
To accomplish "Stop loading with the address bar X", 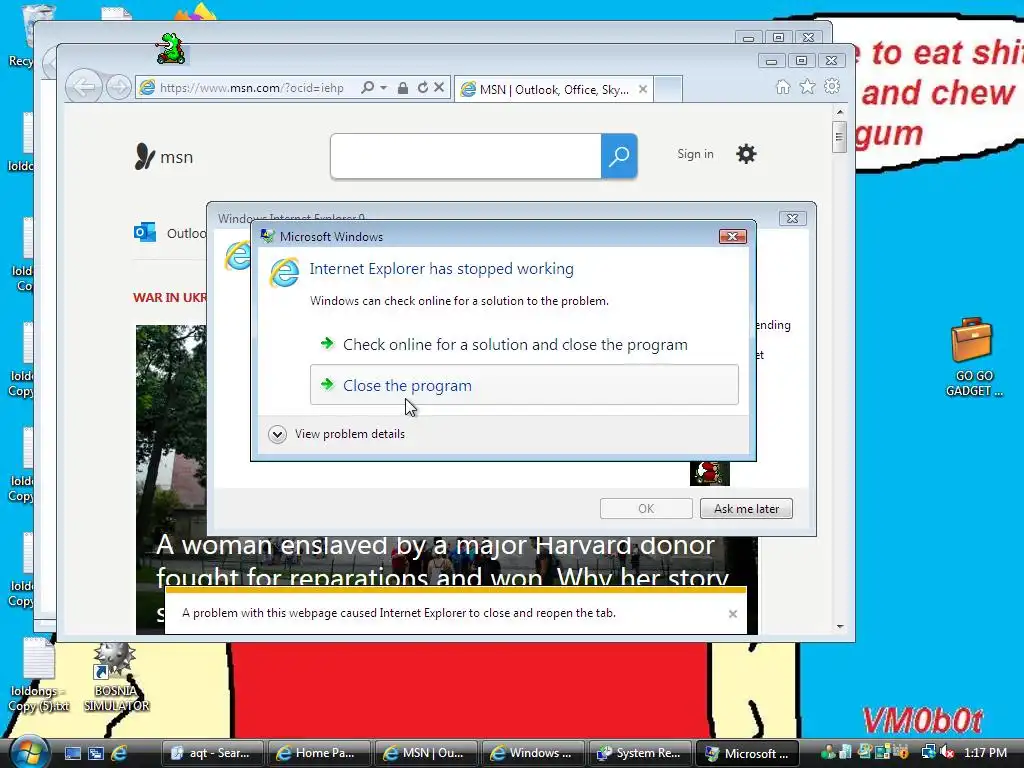I will [440, 87].
